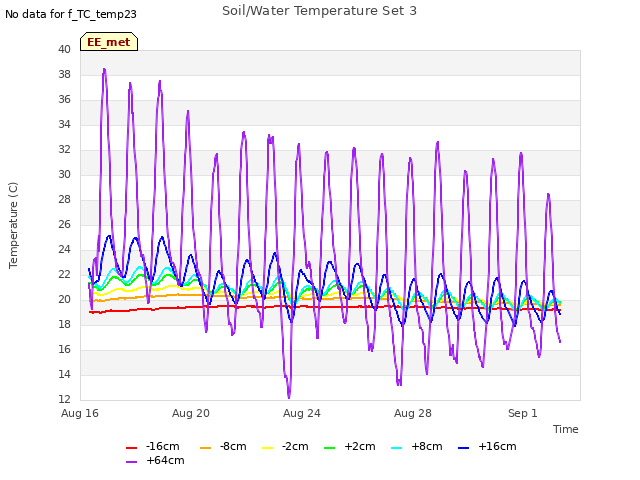Click the 38 y-axis tick label

coord(64,74)
